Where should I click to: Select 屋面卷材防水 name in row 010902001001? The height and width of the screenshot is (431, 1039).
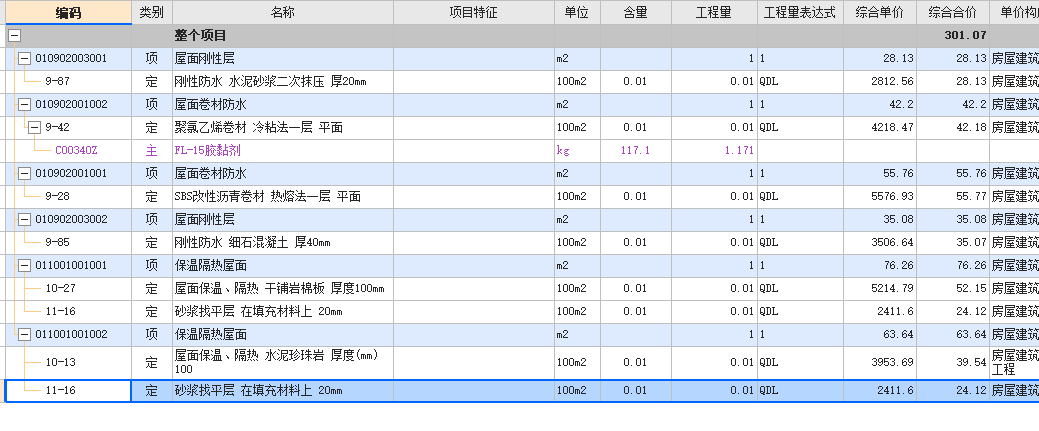pos(283,173)
